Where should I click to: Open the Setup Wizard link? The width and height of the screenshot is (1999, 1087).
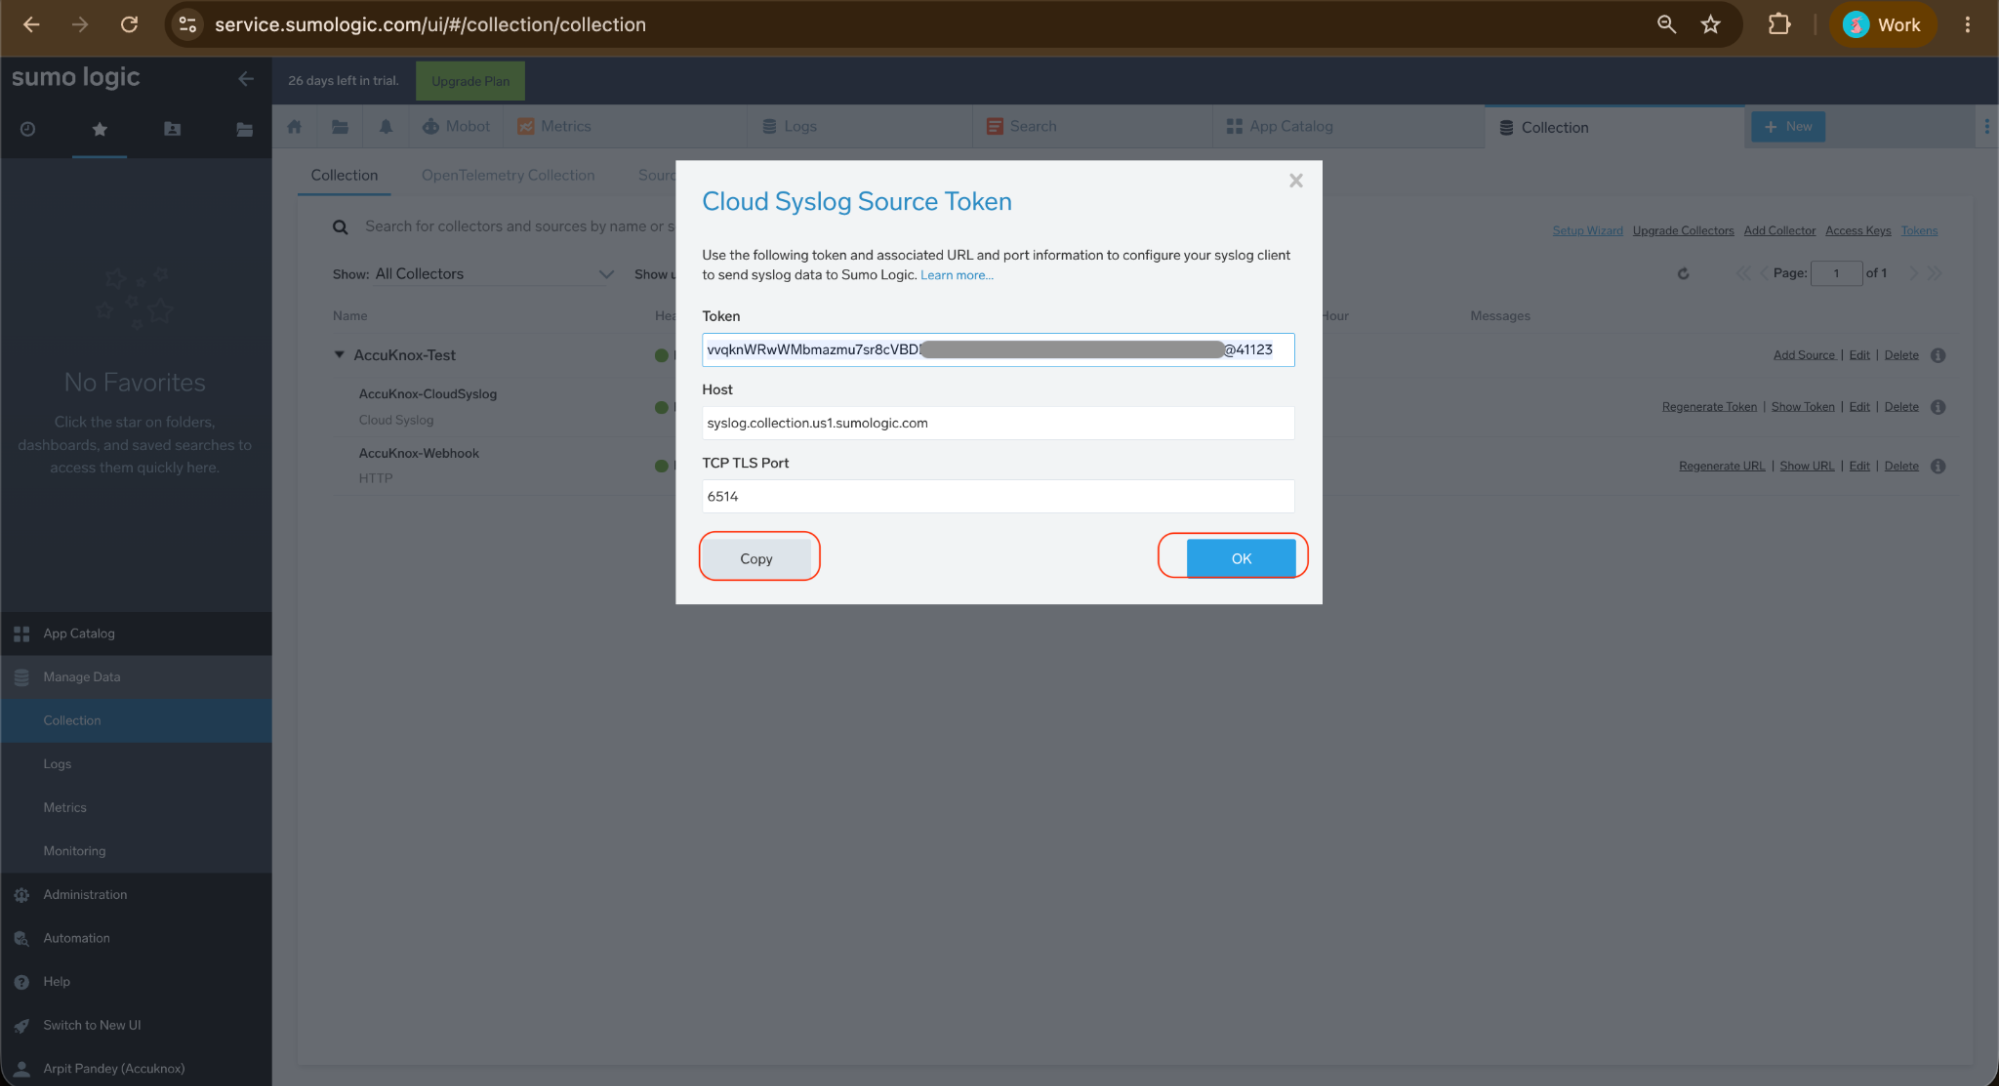coord(1587,231)
